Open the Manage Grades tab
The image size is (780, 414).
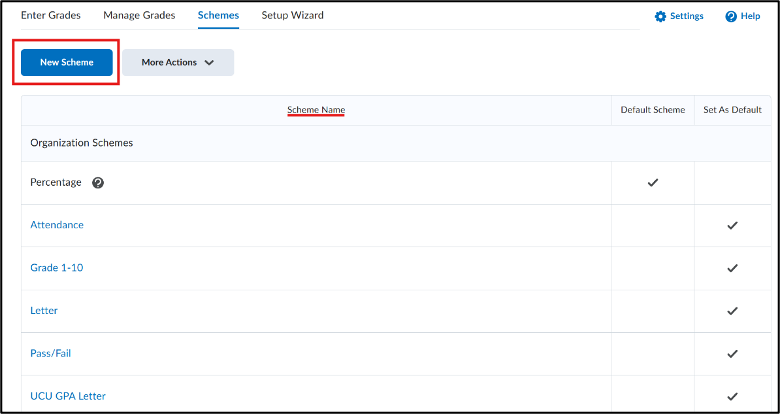click(139, 15)
